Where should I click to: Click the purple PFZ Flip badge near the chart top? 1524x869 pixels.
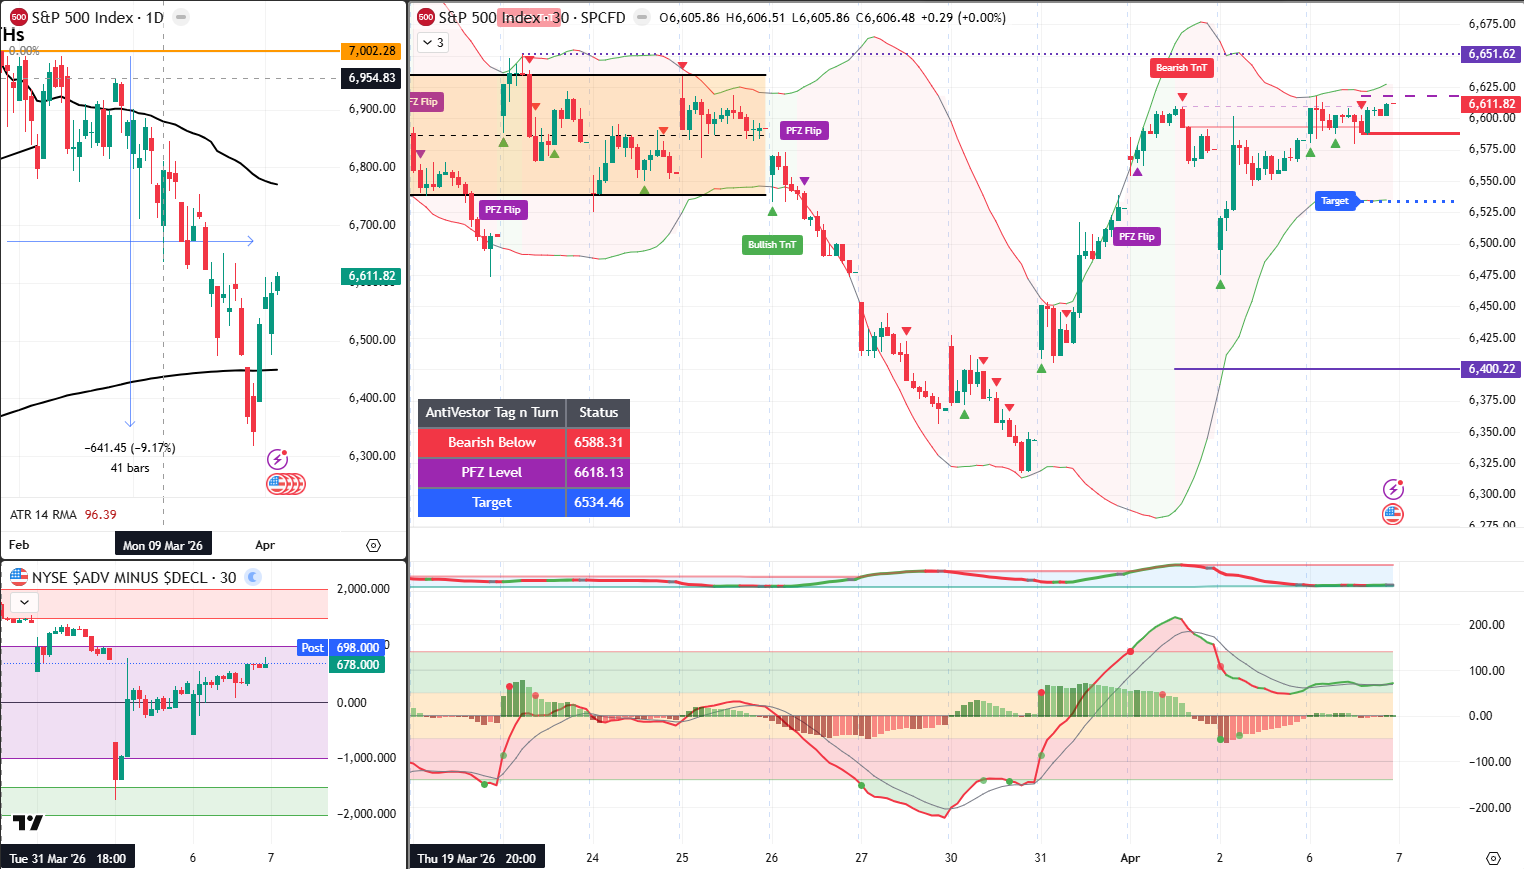pyautogui.click(x=425, y=101)
